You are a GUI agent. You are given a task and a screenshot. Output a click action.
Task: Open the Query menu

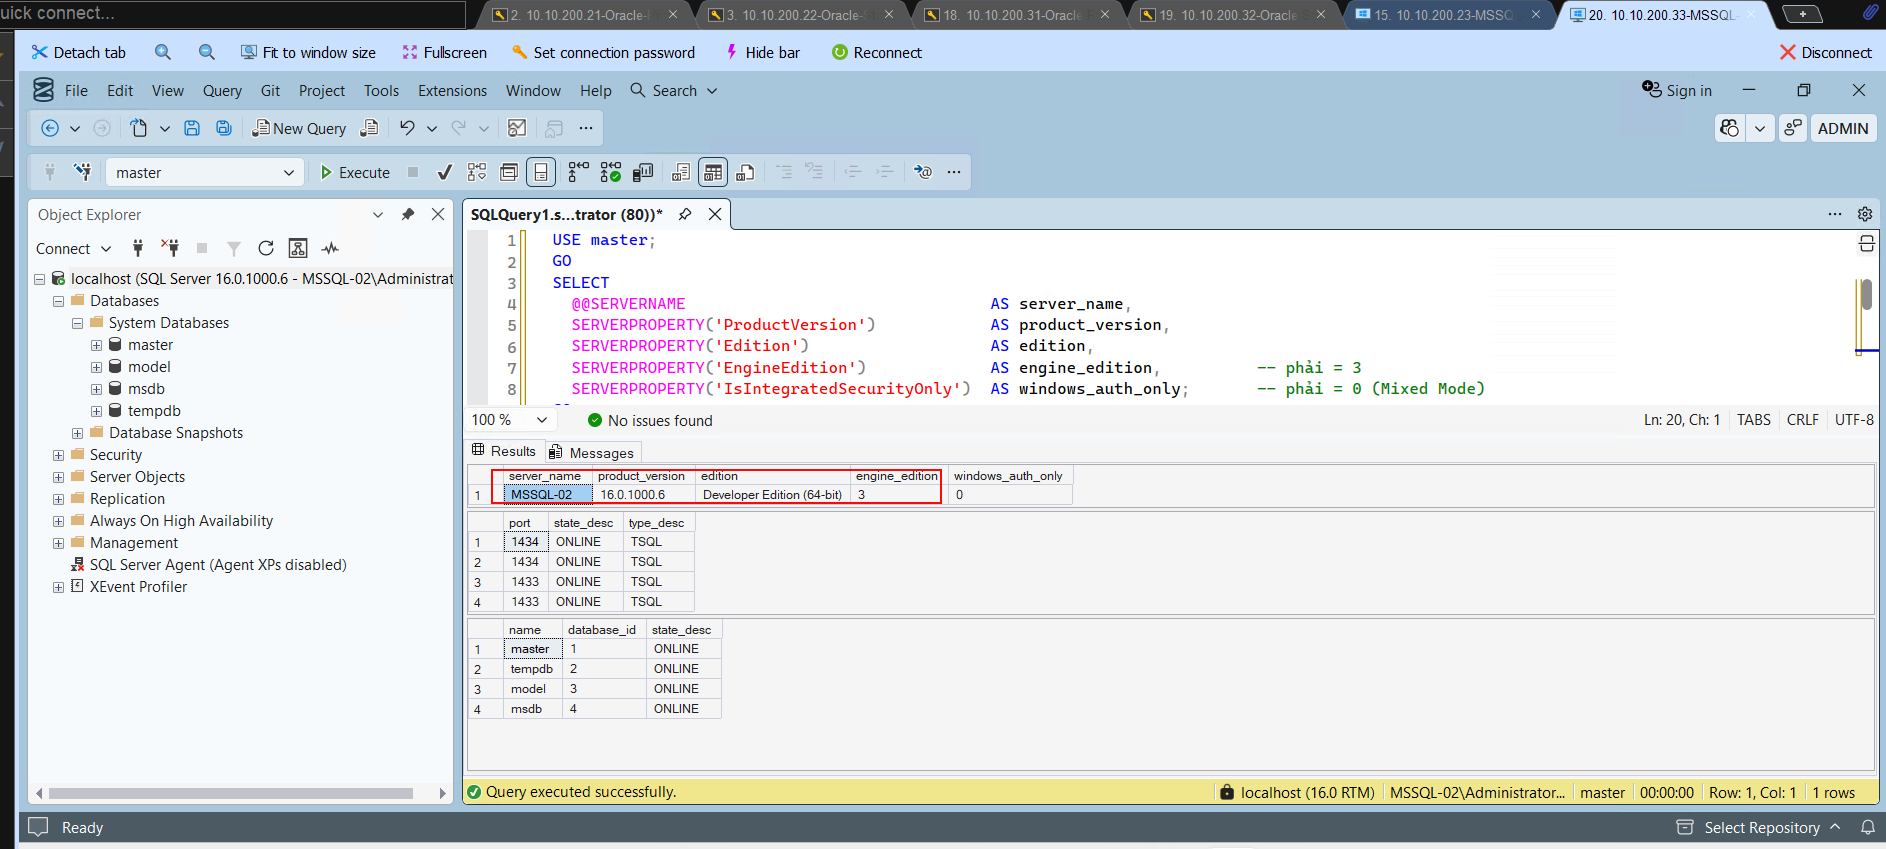(222, 90)
